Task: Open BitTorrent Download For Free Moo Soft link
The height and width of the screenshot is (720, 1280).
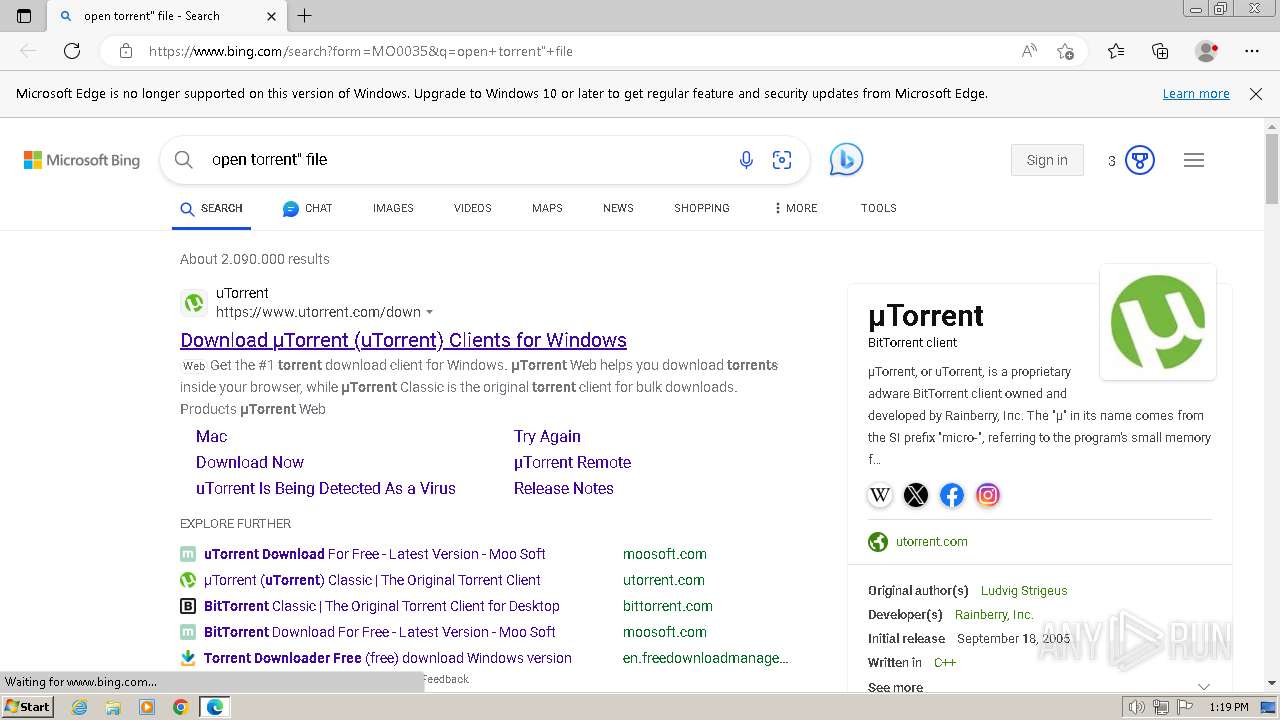Action: pyautogui.click(x=380, y=632)
